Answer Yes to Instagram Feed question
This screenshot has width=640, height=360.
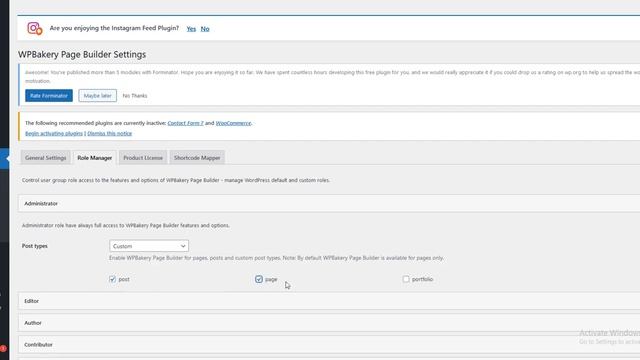(191, 29)
